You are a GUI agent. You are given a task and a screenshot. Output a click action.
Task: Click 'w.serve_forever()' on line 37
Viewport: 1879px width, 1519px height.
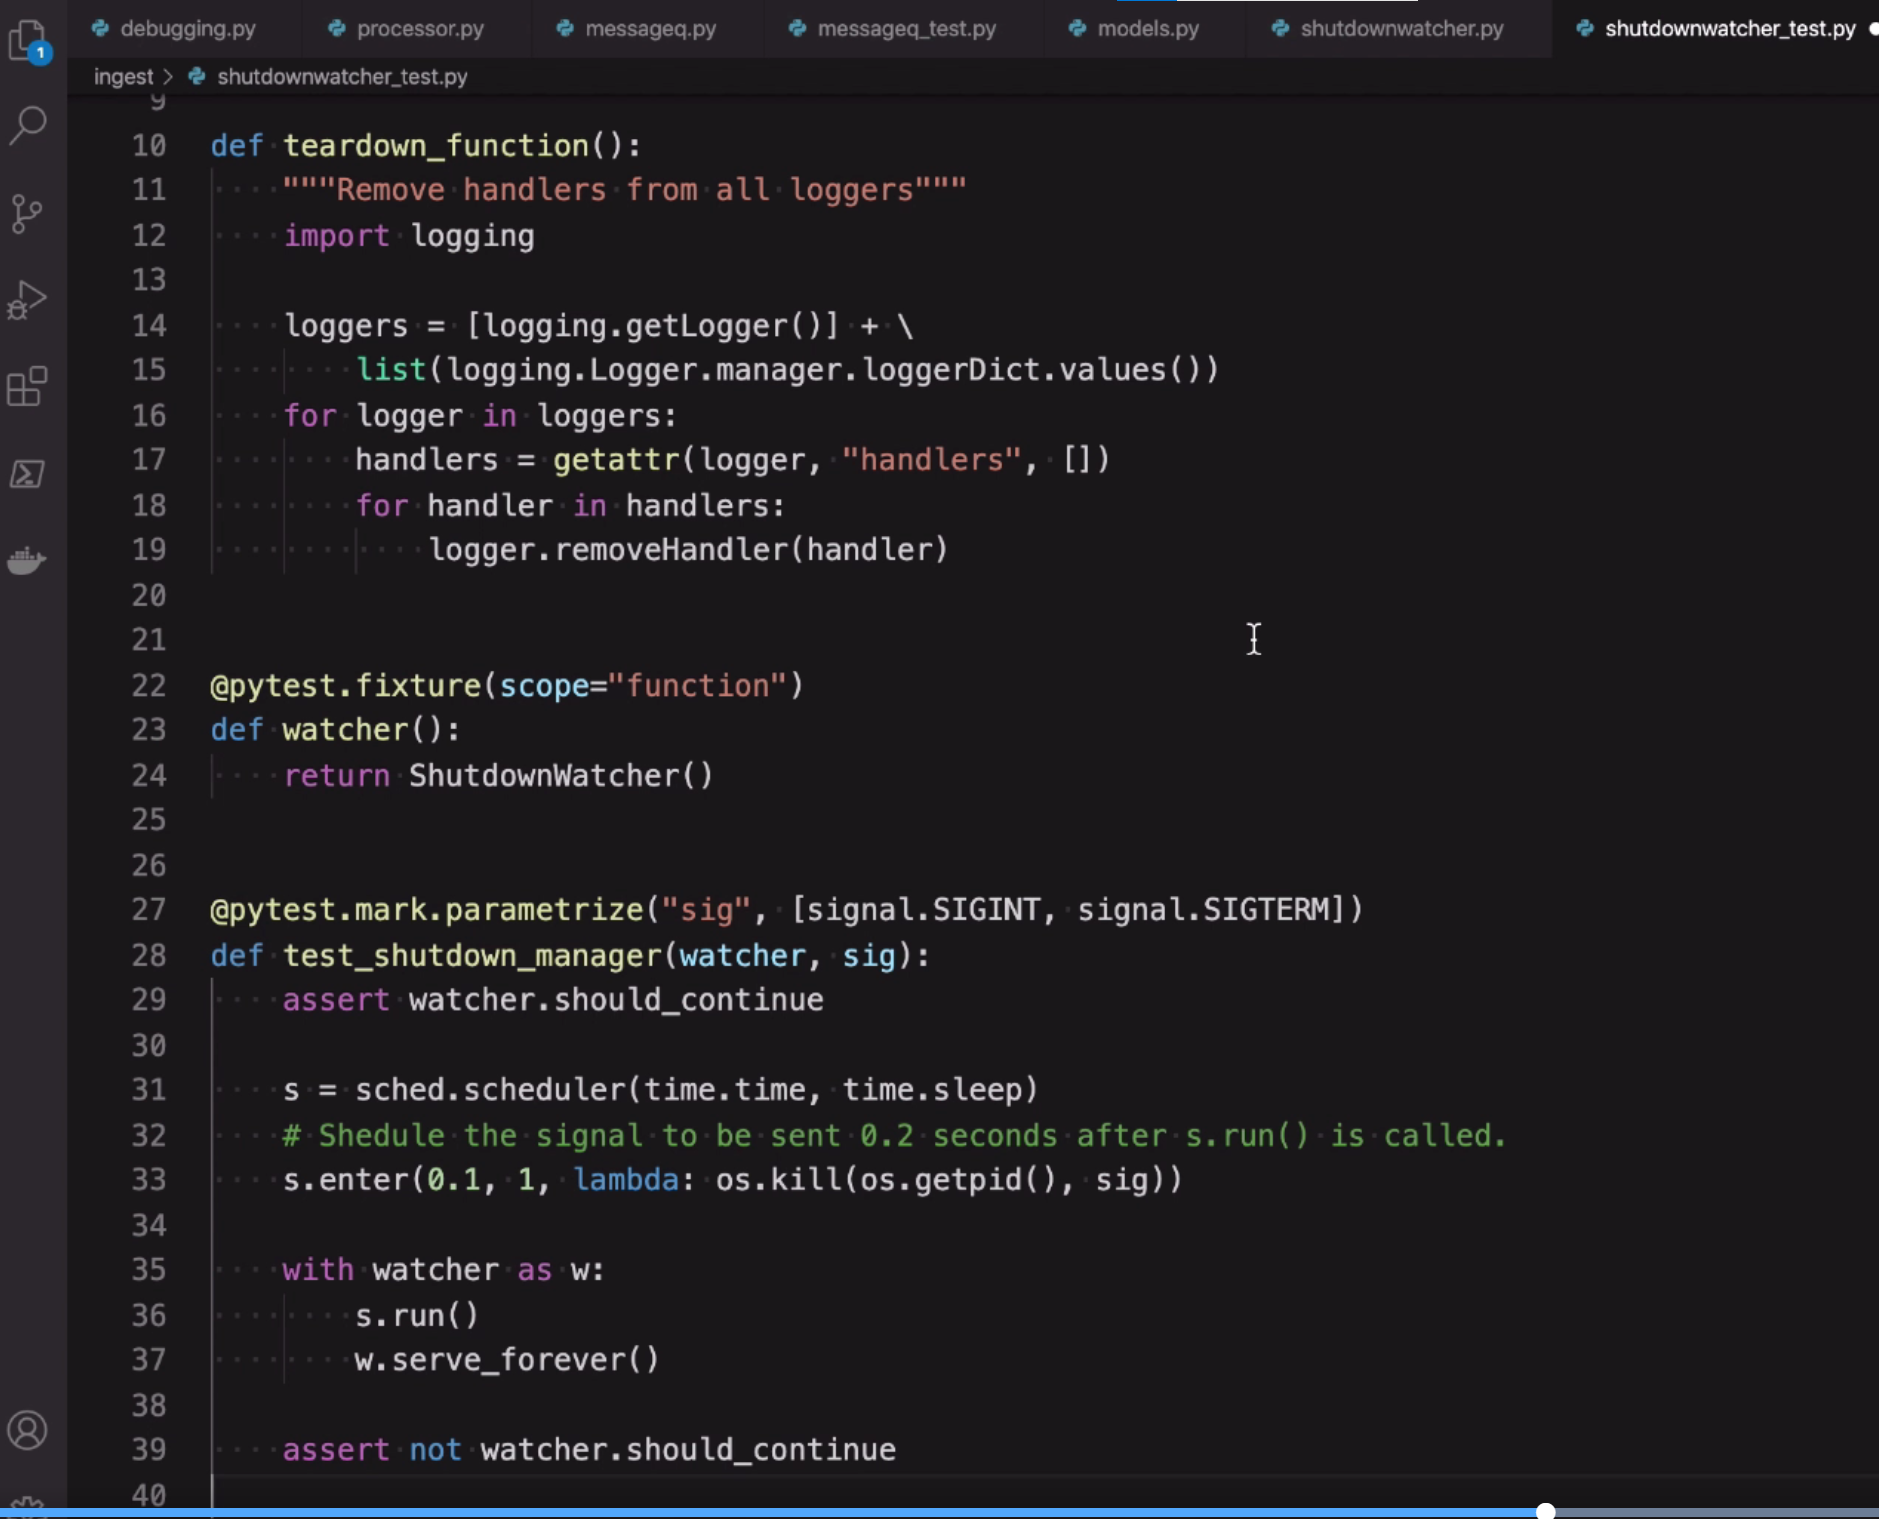507,1360
